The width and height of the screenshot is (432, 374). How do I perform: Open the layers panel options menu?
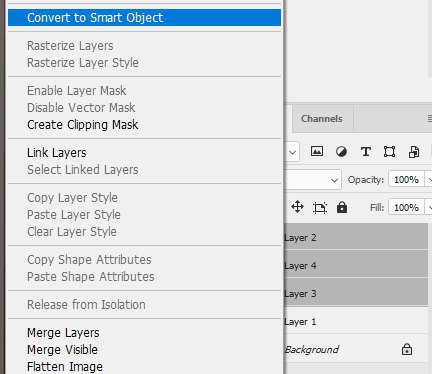[x=429, y=119]
